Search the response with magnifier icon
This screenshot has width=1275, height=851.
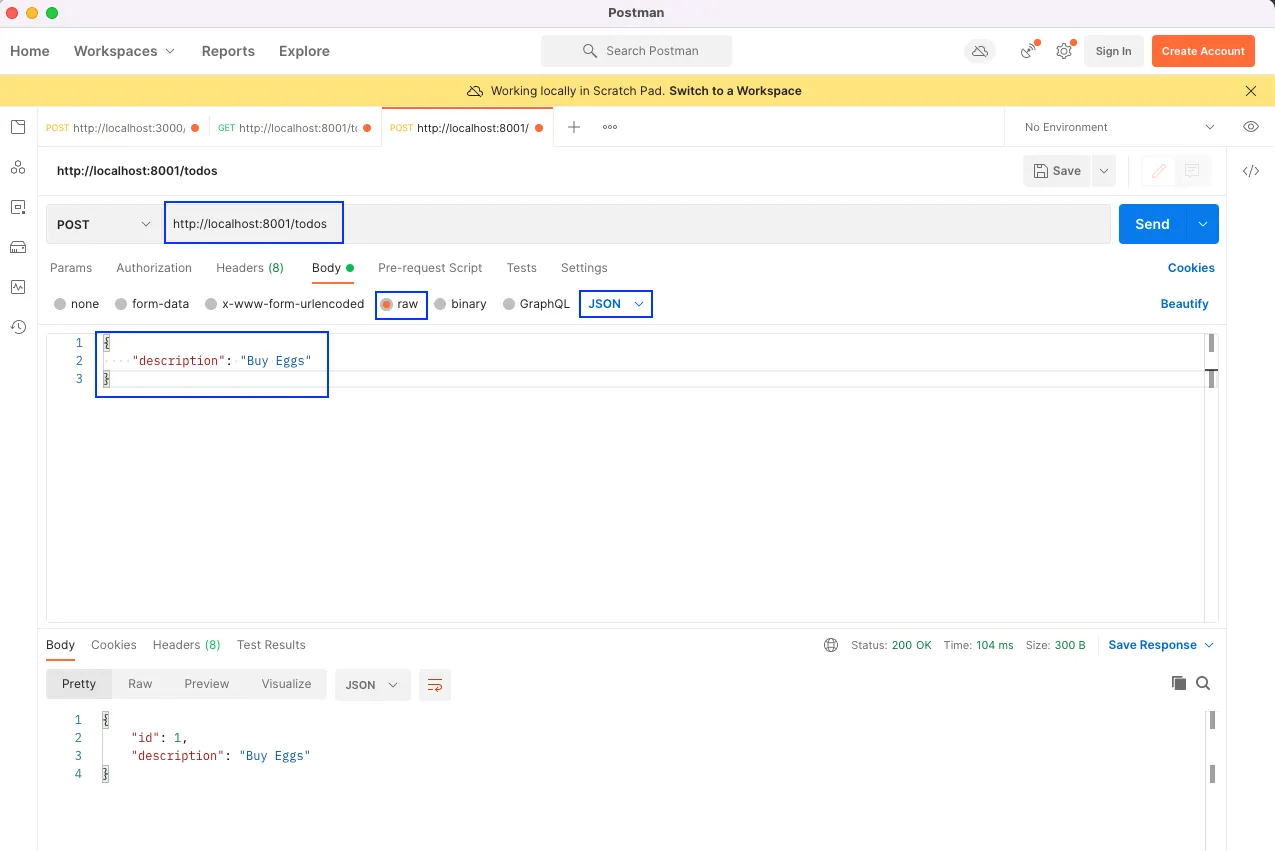[1203, 683]
